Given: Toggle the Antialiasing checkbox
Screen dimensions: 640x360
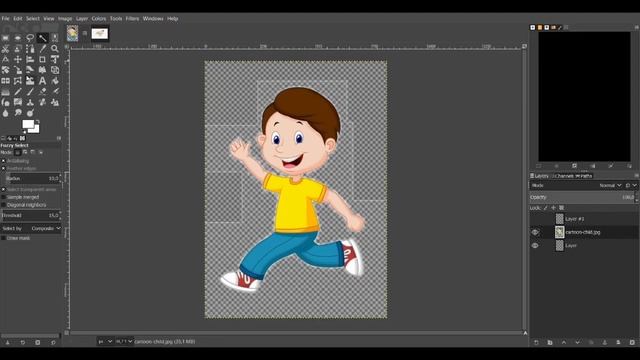Looking at the screenshot, I should (x=3, y=161).
